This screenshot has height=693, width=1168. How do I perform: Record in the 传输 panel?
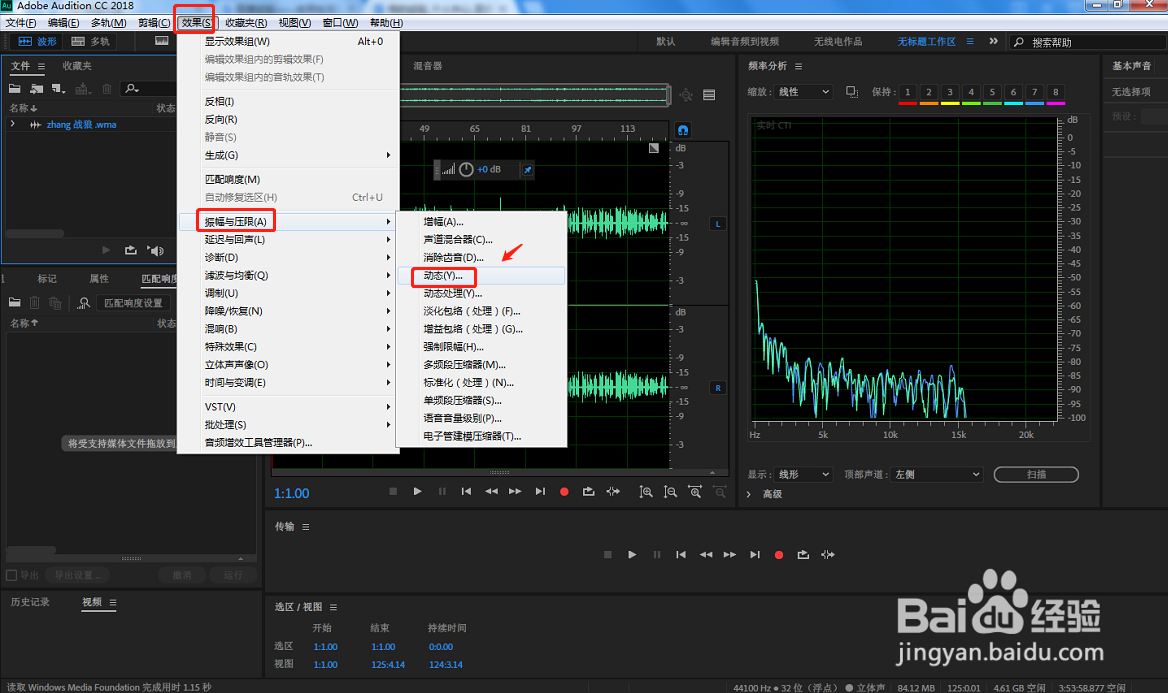click(778, 555)
